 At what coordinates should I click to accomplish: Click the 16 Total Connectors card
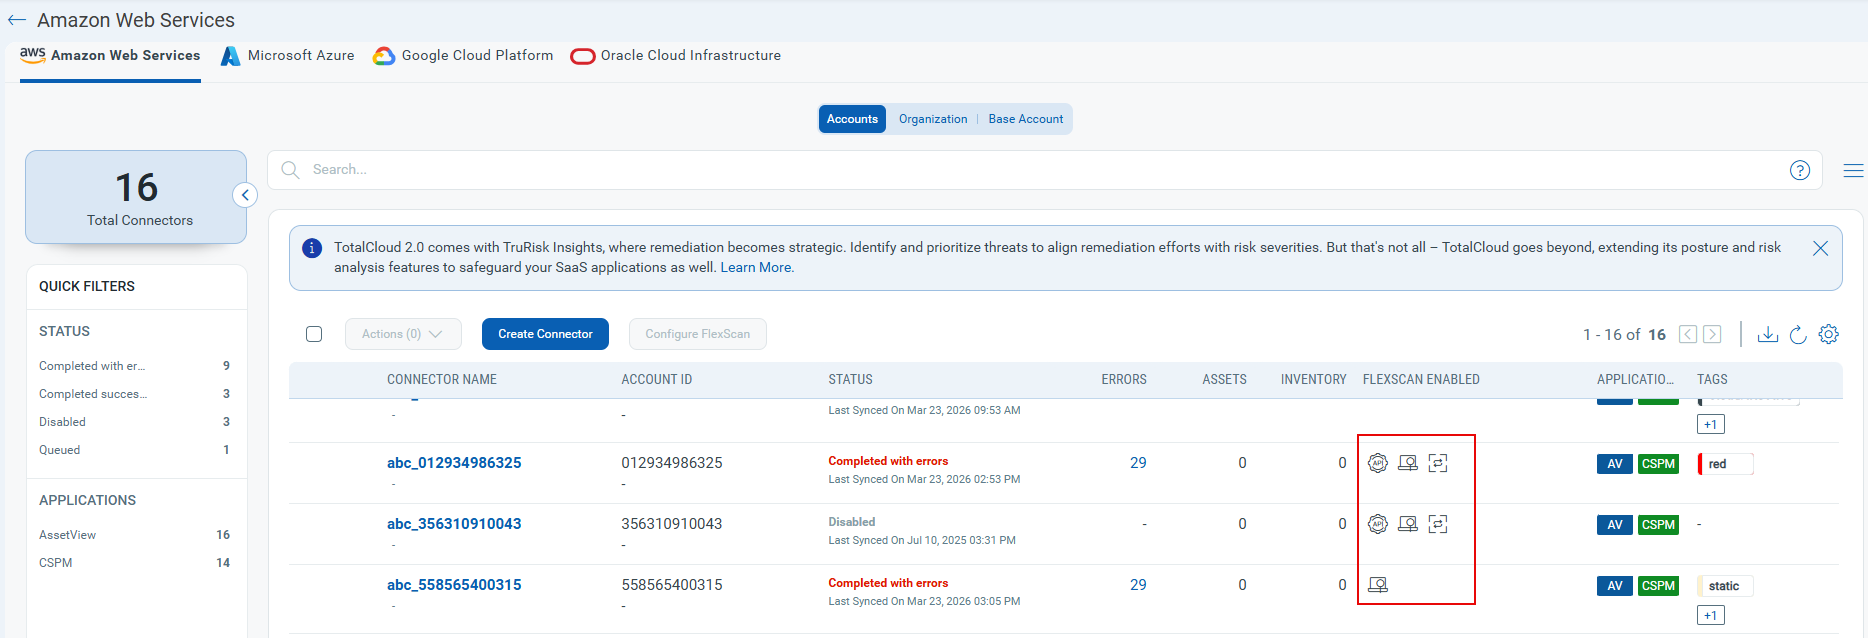click(136, 197)
